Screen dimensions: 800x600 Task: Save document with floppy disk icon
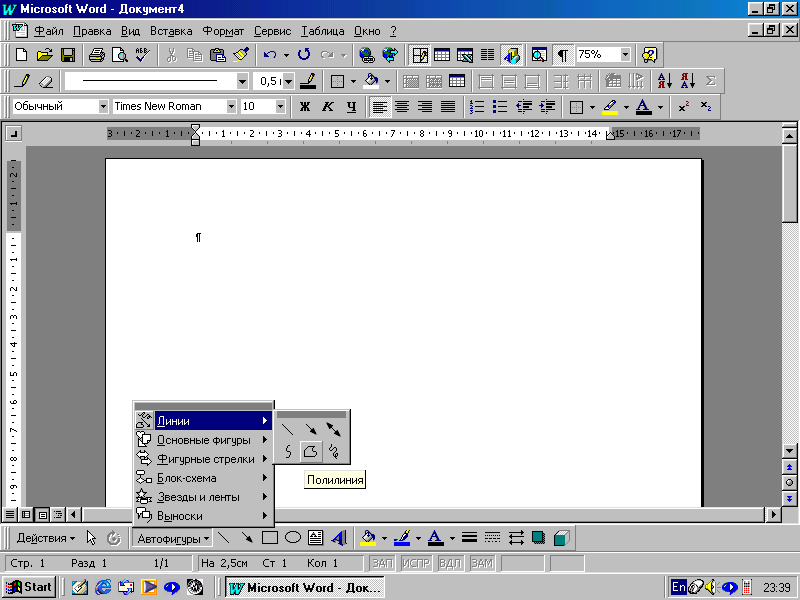(x=68, y=55)
